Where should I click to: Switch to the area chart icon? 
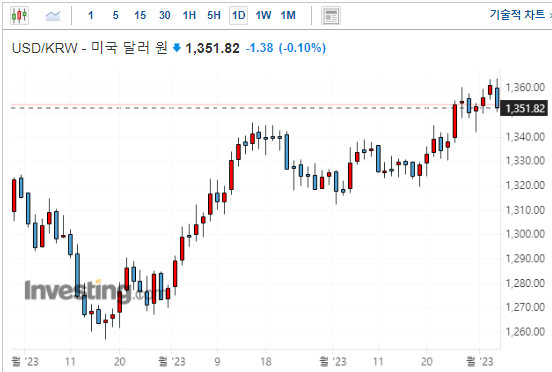pos(53,15)
